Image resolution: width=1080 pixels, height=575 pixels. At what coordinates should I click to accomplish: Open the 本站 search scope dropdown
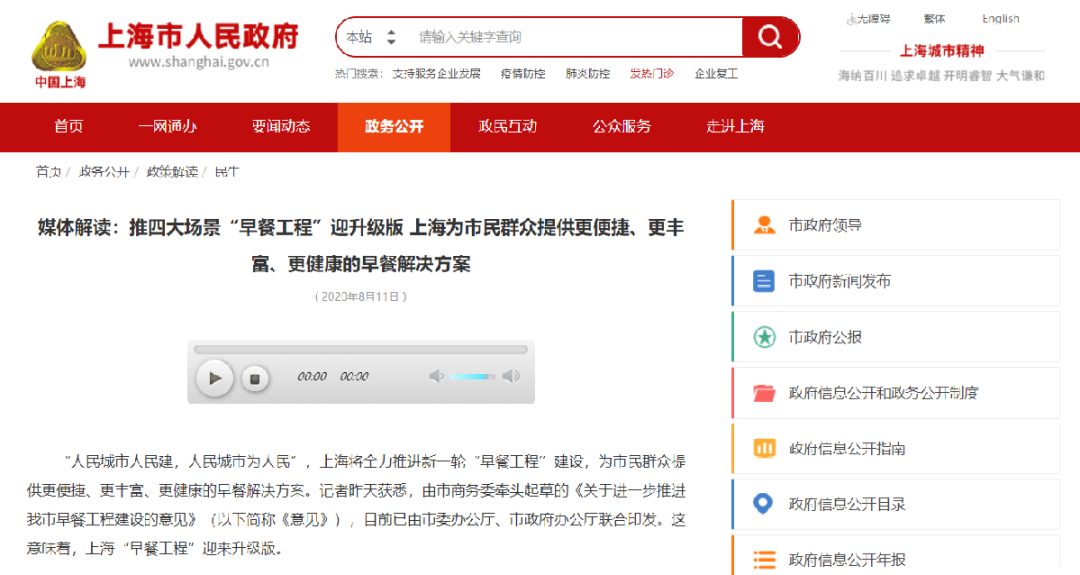(371, 37)
